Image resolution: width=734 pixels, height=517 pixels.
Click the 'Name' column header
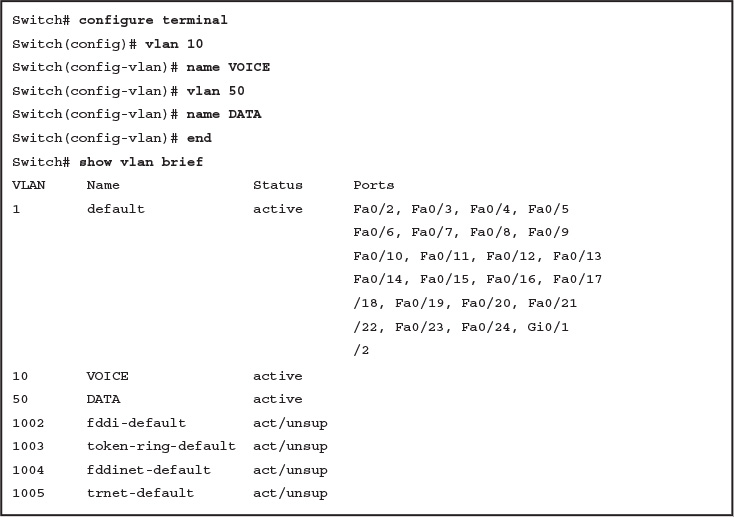[103, 185]
